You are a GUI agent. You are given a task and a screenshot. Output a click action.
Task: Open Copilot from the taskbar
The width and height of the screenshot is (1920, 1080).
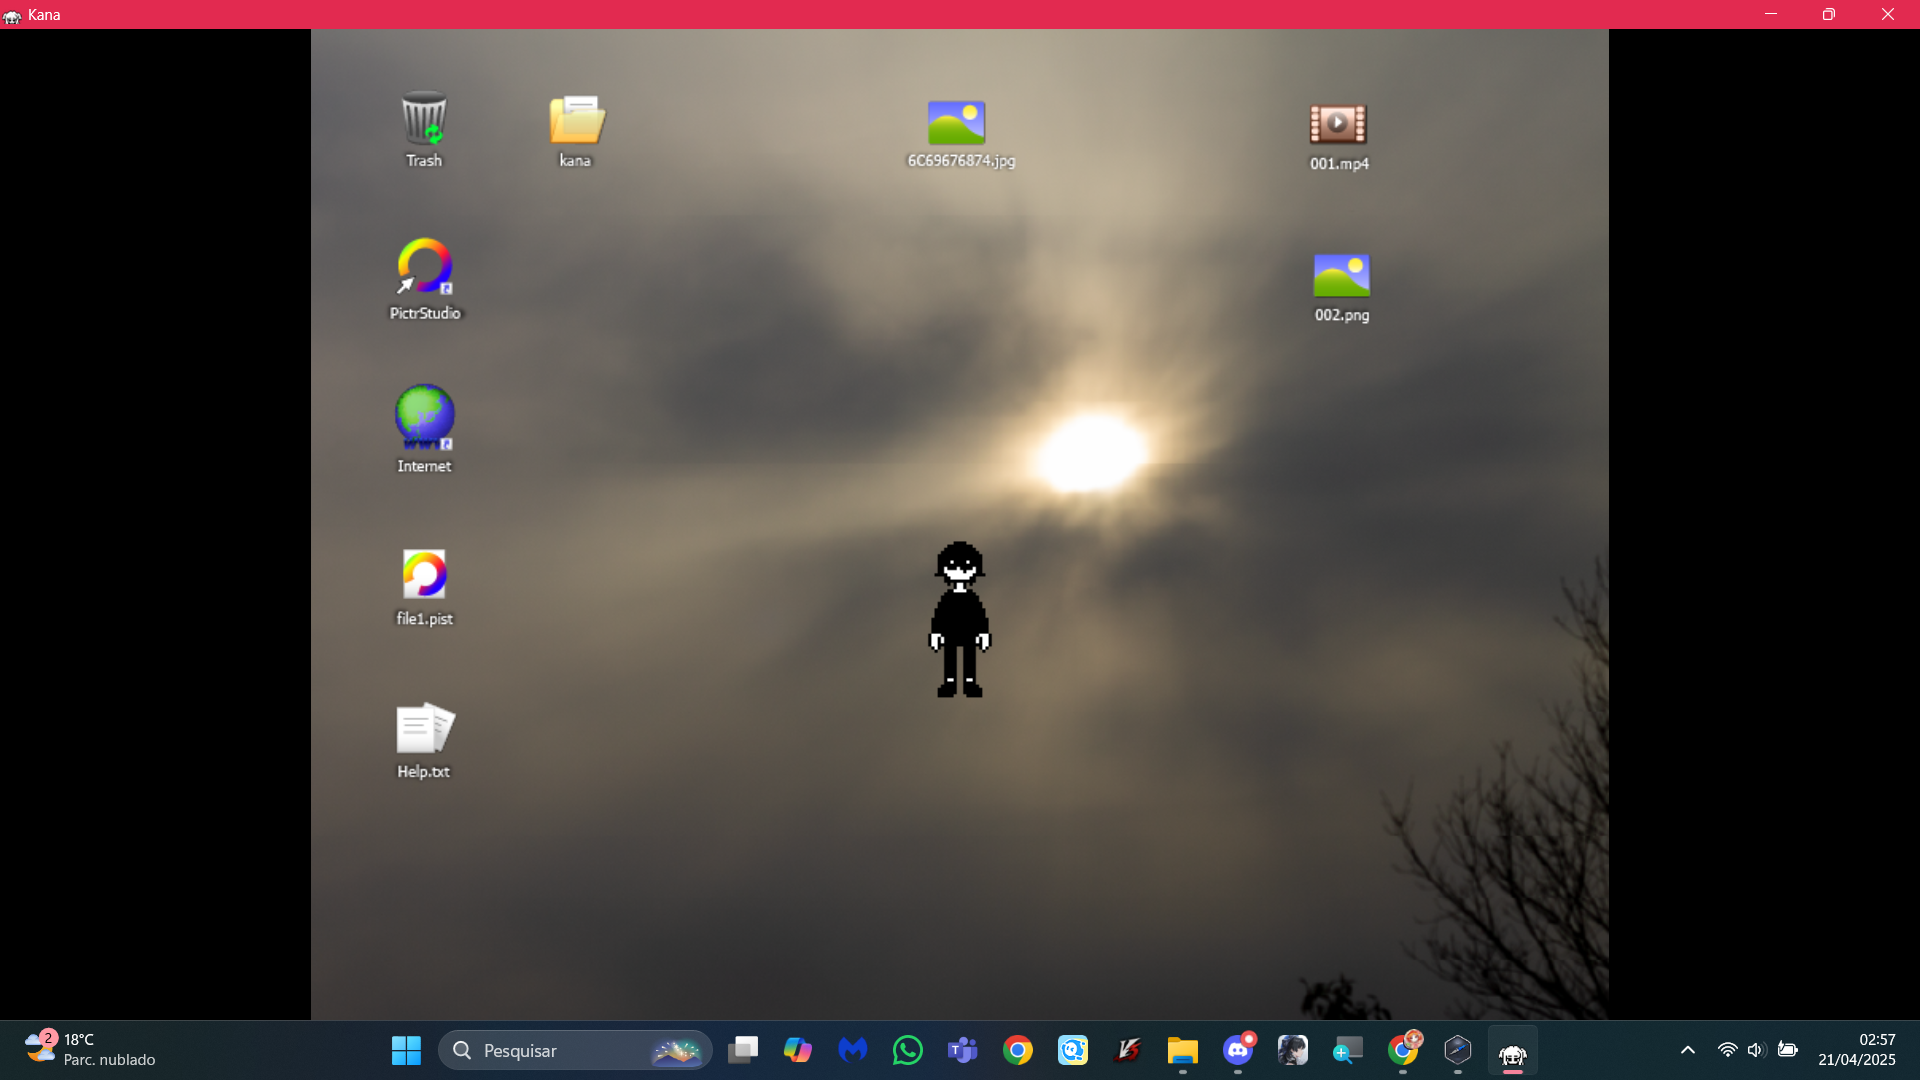(798, 1050)
